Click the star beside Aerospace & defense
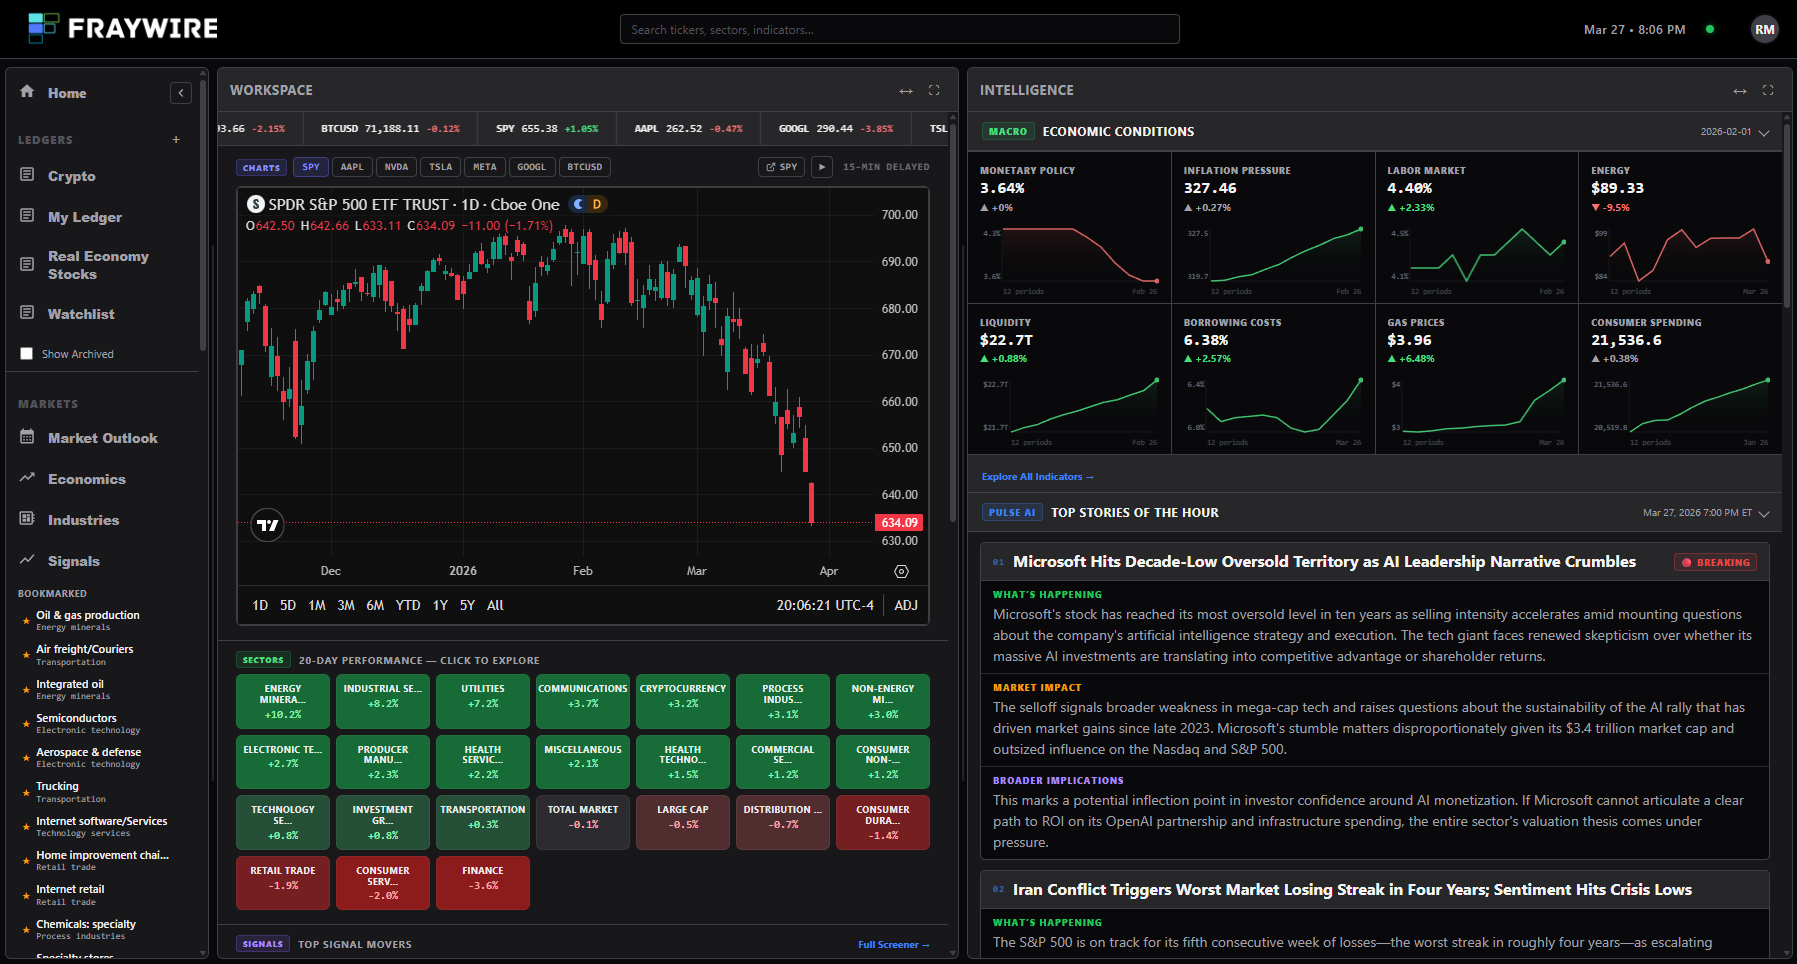1797x964 pixels. tap(26, 758)
